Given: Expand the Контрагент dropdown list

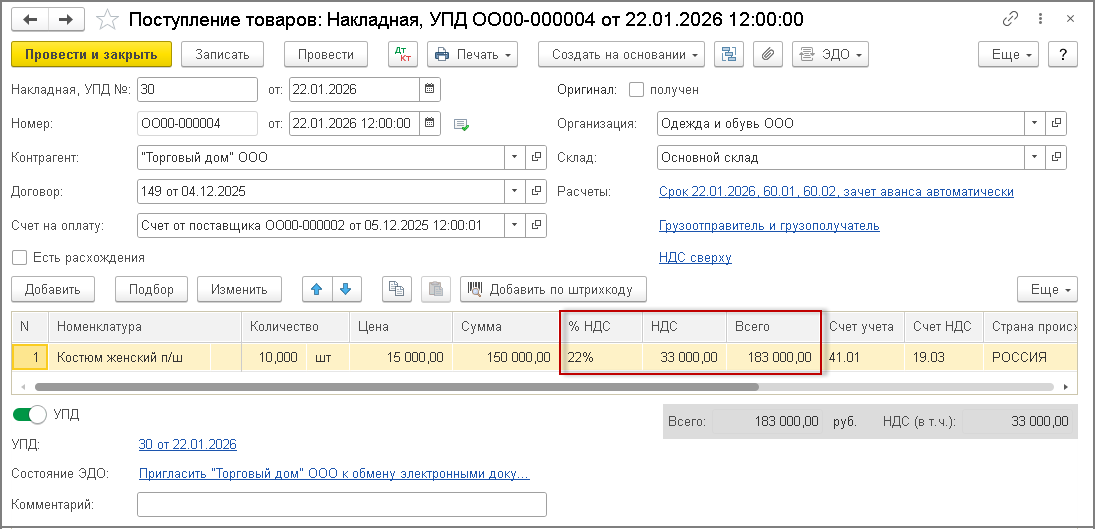Looking at the screenshot, I should tap(515, 158).
